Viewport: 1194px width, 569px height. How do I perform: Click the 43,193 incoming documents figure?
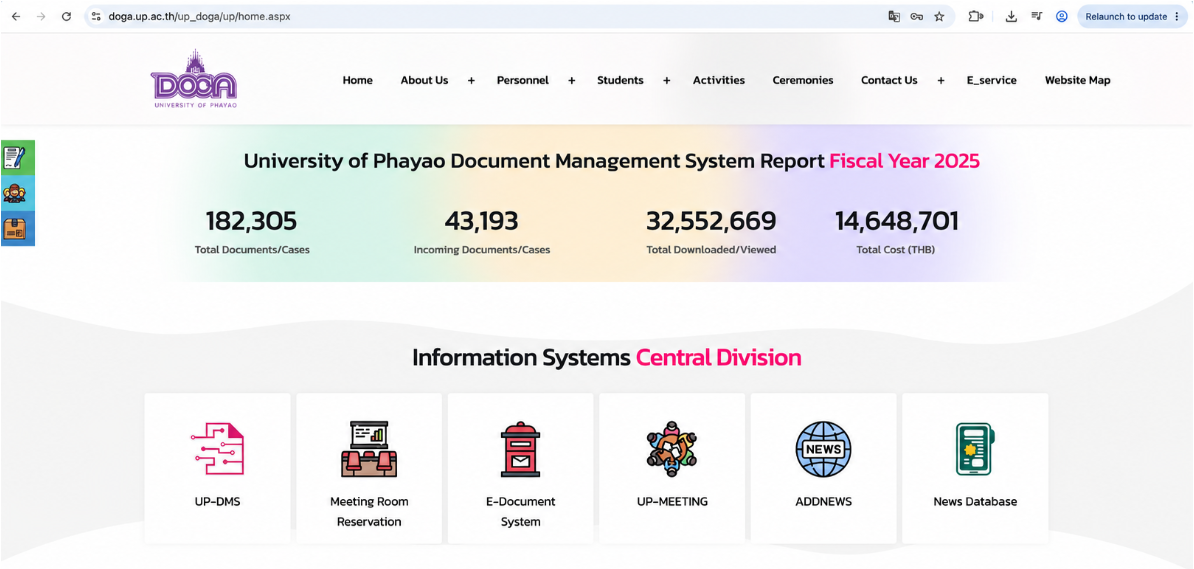click(481, 221)
